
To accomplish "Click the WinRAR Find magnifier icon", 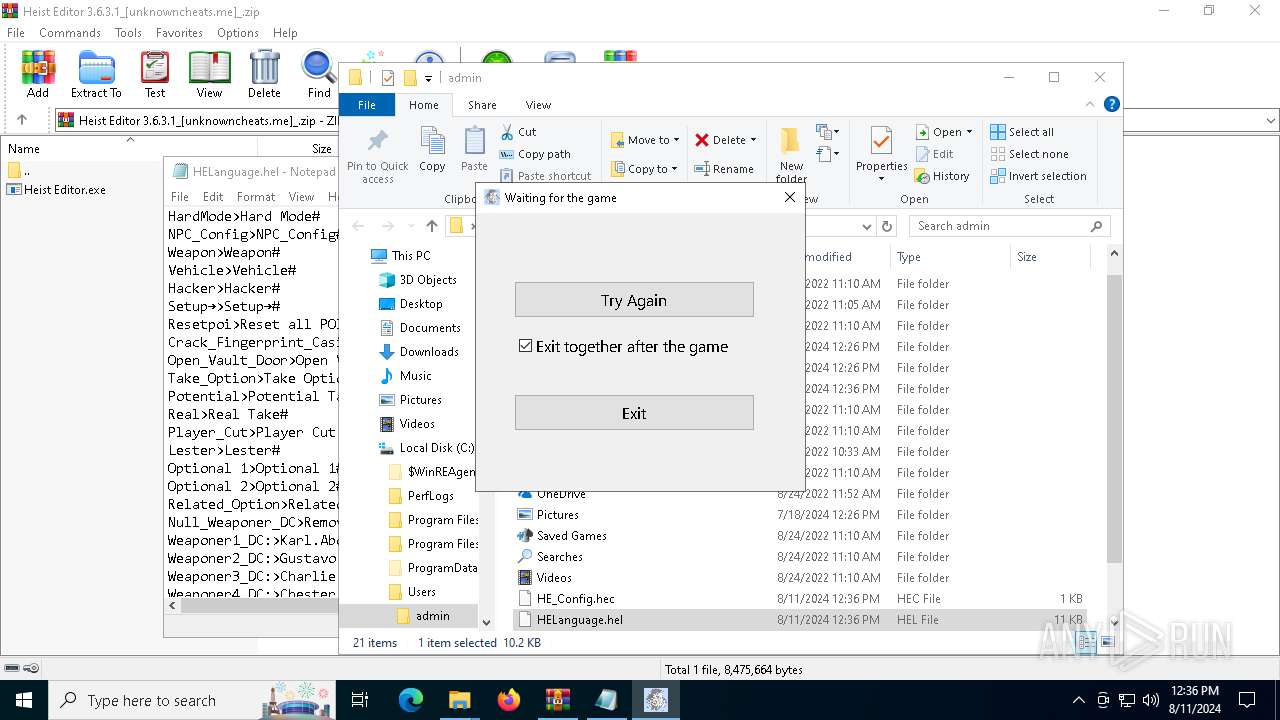I will (x=319, y=75).
